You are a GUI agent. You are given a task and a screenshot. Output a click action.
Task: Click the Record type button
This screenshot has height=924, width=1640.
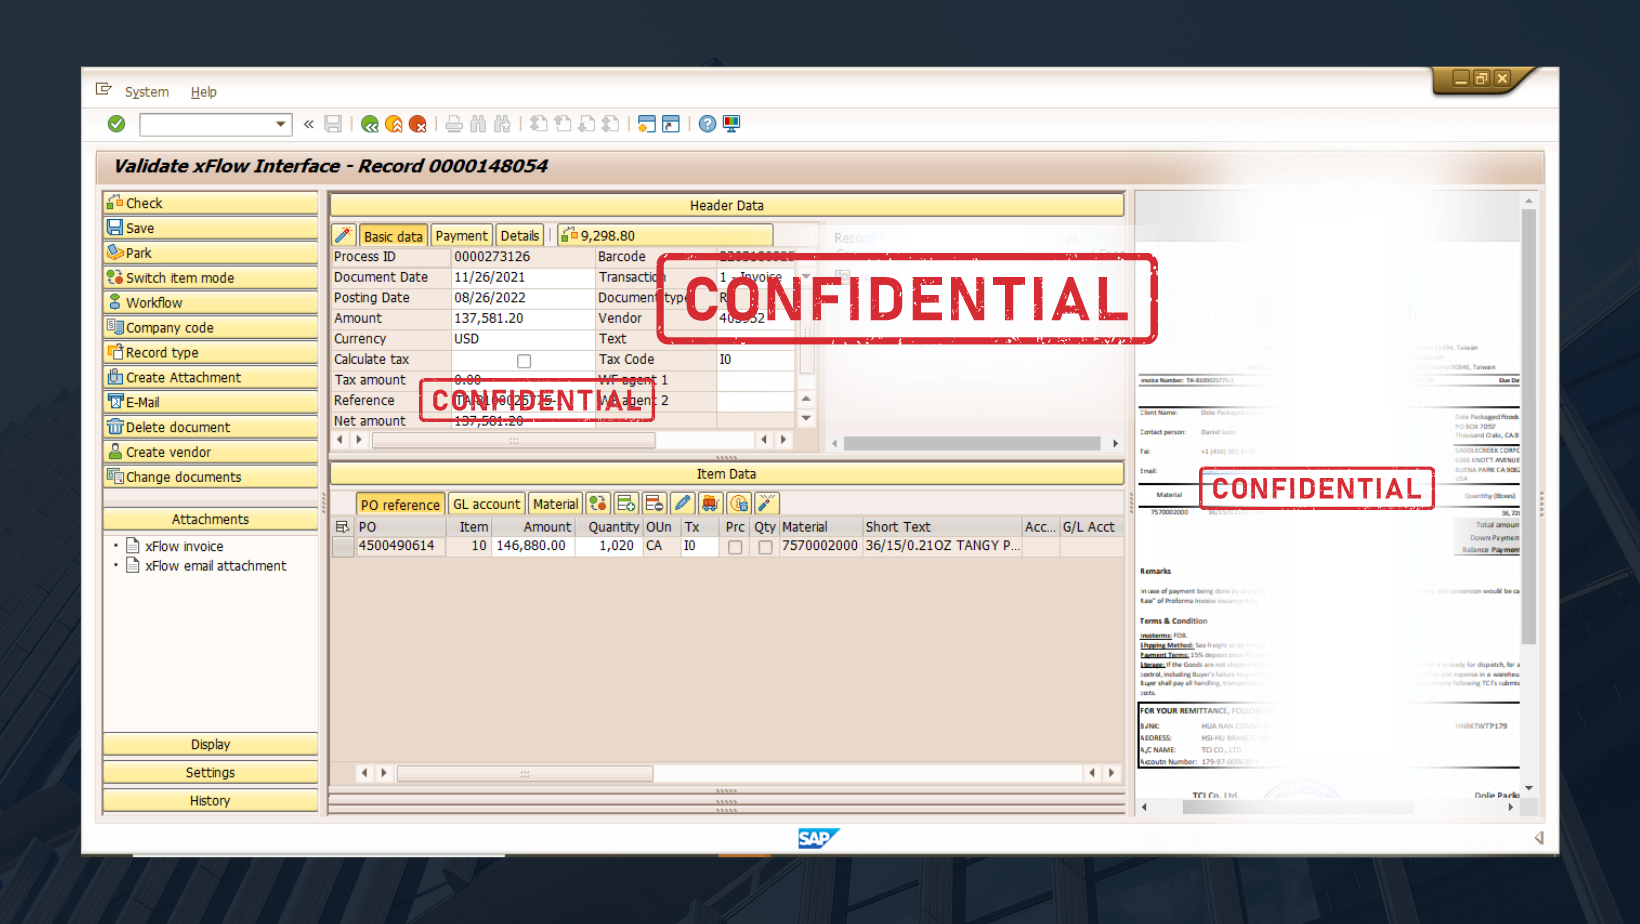[x=210, y=353]
